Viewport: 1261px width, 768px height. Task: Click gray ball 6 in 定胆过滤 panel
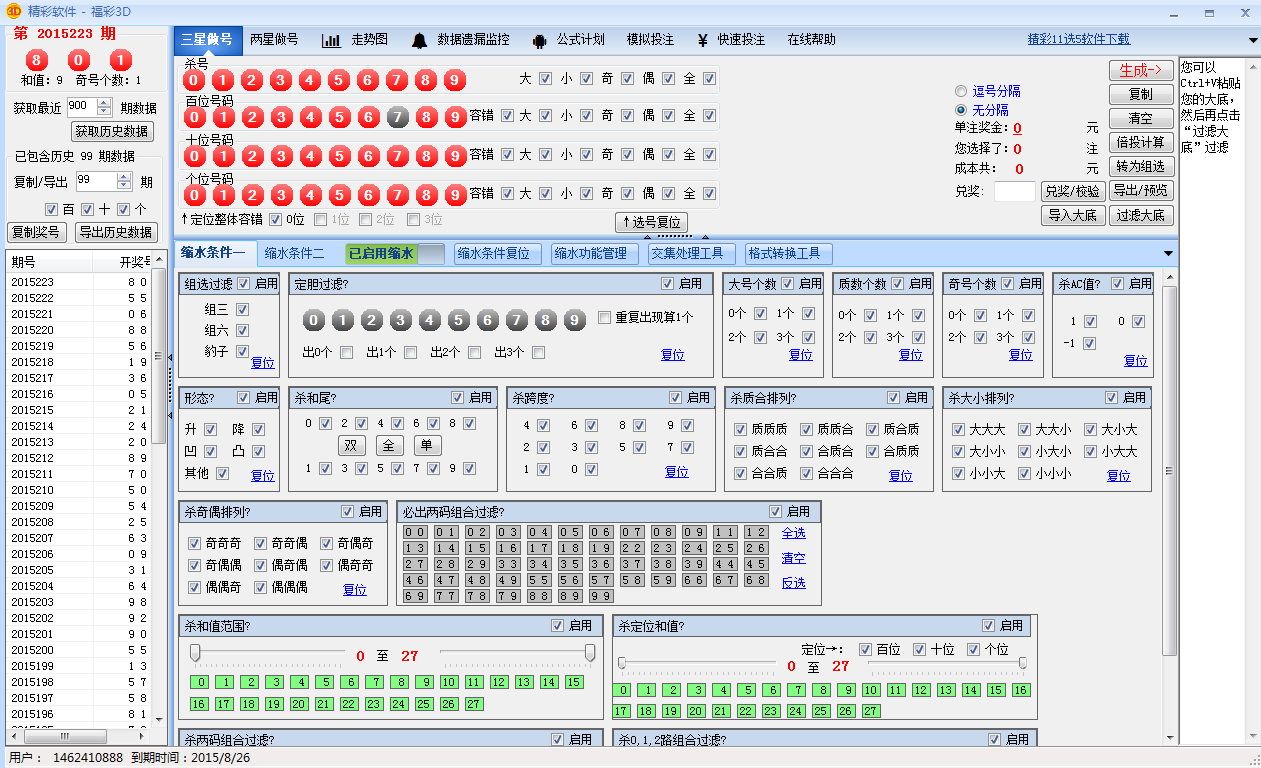click(x=487, y=320)
